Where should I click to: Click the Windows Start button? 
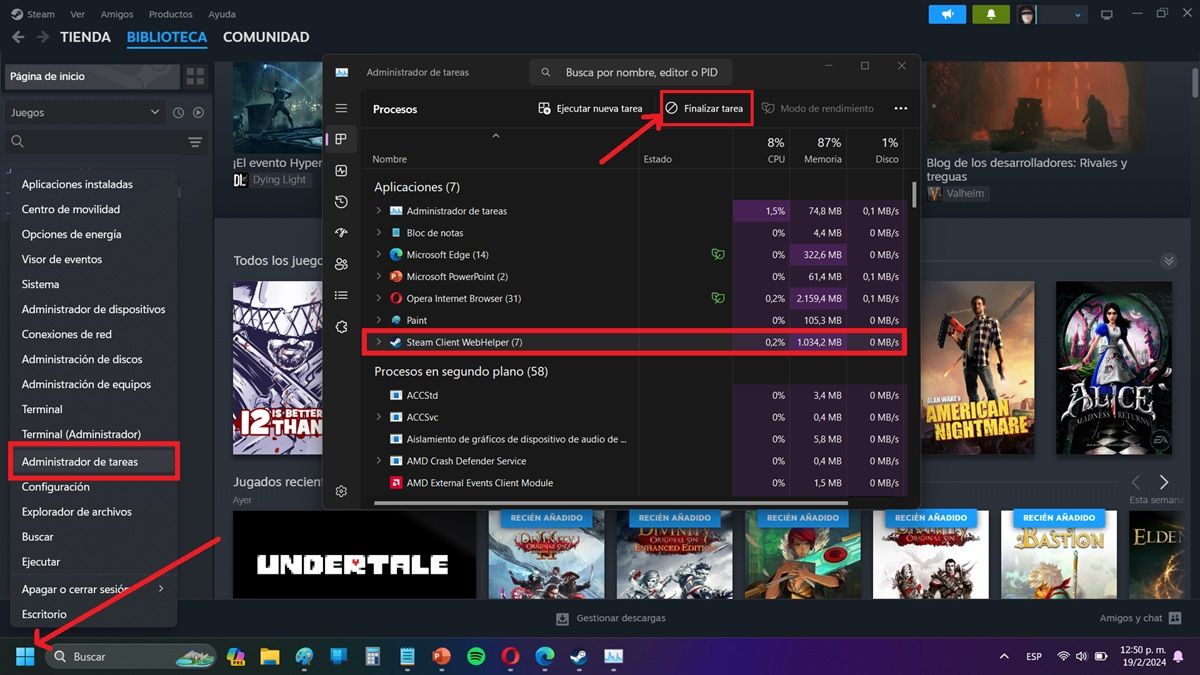(25, 657)
